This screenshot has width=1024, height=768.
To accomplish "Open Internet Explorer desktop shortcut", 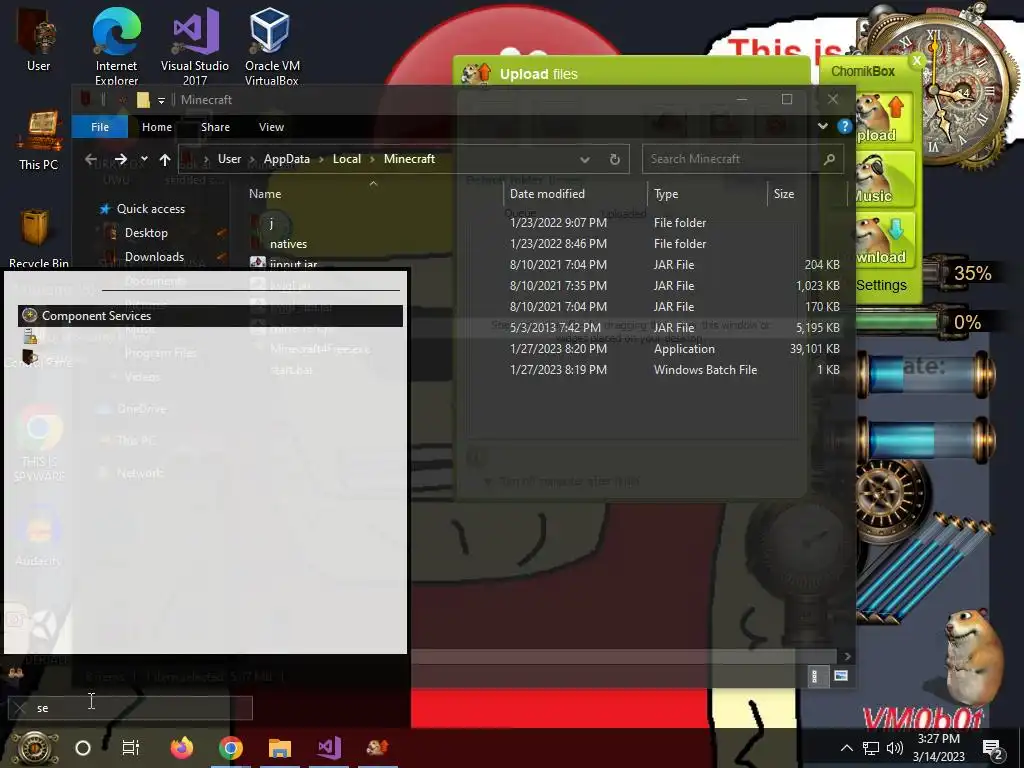I will click(116, 44).
